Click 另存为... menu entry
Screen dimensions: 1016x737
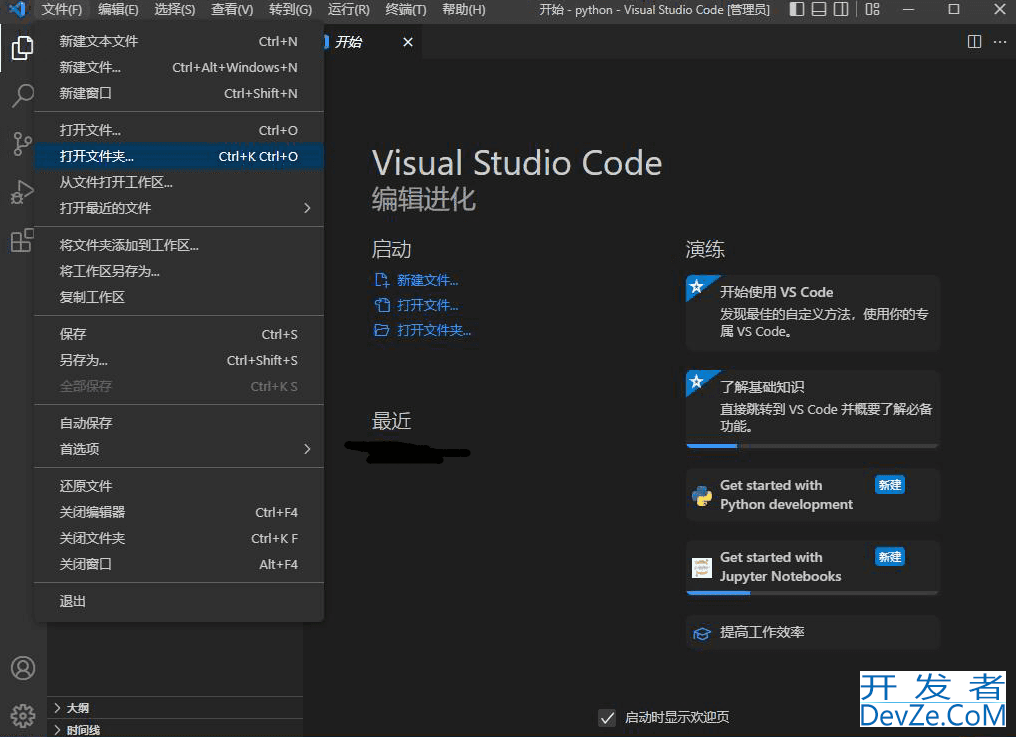179,360
